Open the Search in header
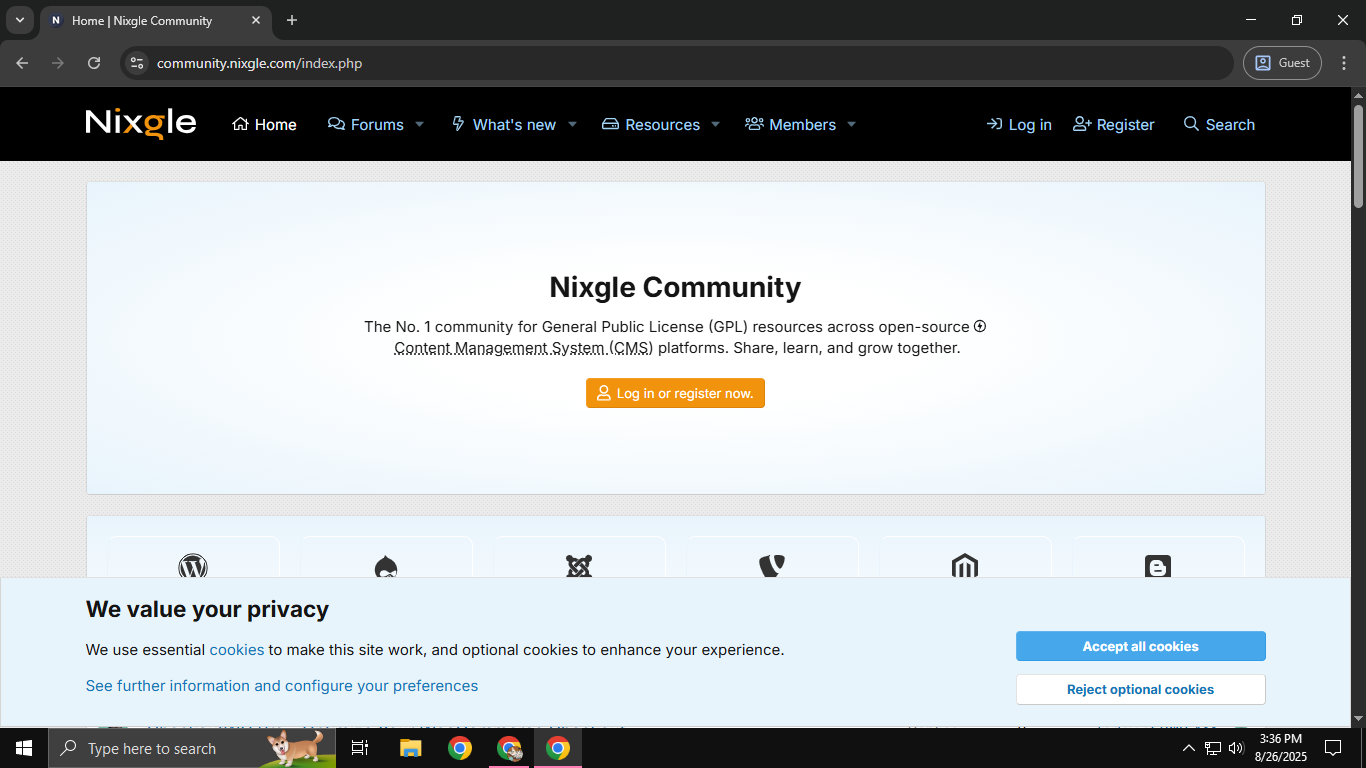The image size is (1366, 768). [1219, 124]
